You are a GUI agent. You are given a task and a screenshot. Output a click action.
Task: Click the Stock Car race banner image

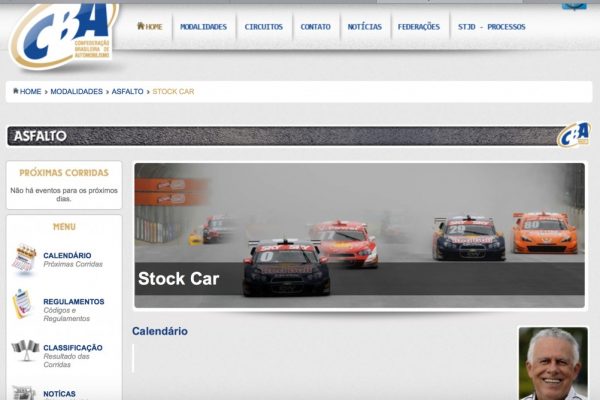pyautogui.click(x=359, y=235)
